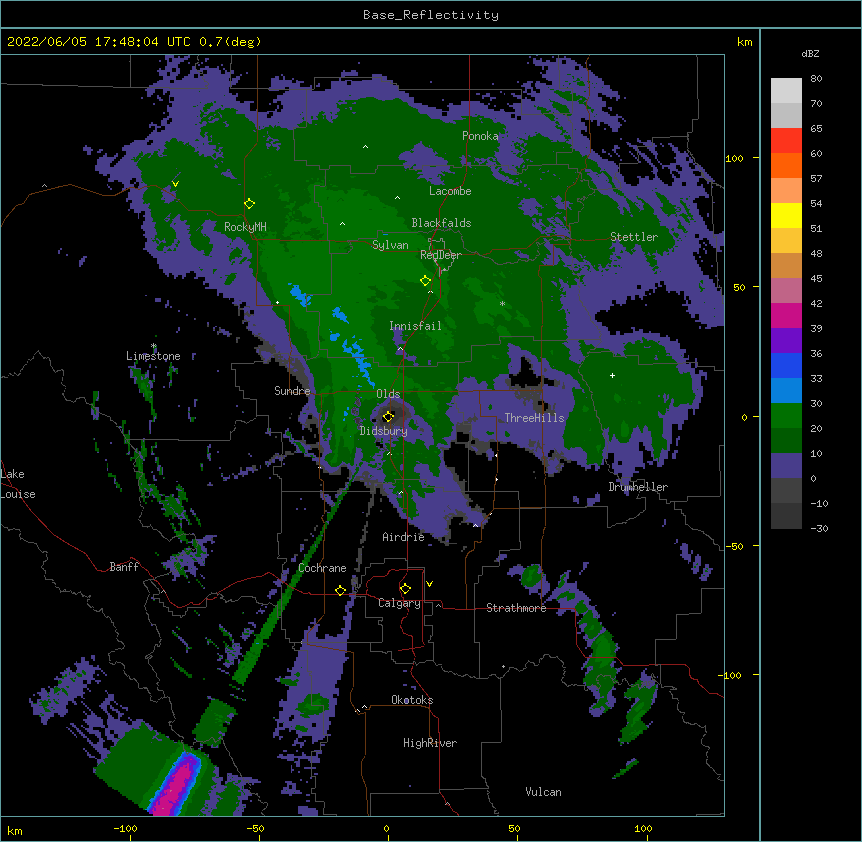Click the bottom axis 50 km tick label
Screen dimensions: 862x842
(x=514, y=828)
